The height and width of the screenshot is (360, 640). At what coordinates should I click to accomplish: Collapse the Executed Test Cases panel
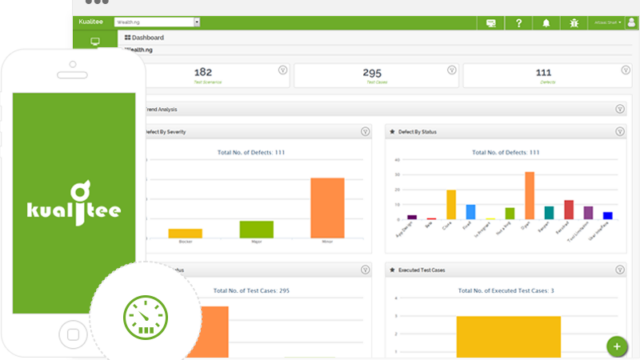(620, 270)
